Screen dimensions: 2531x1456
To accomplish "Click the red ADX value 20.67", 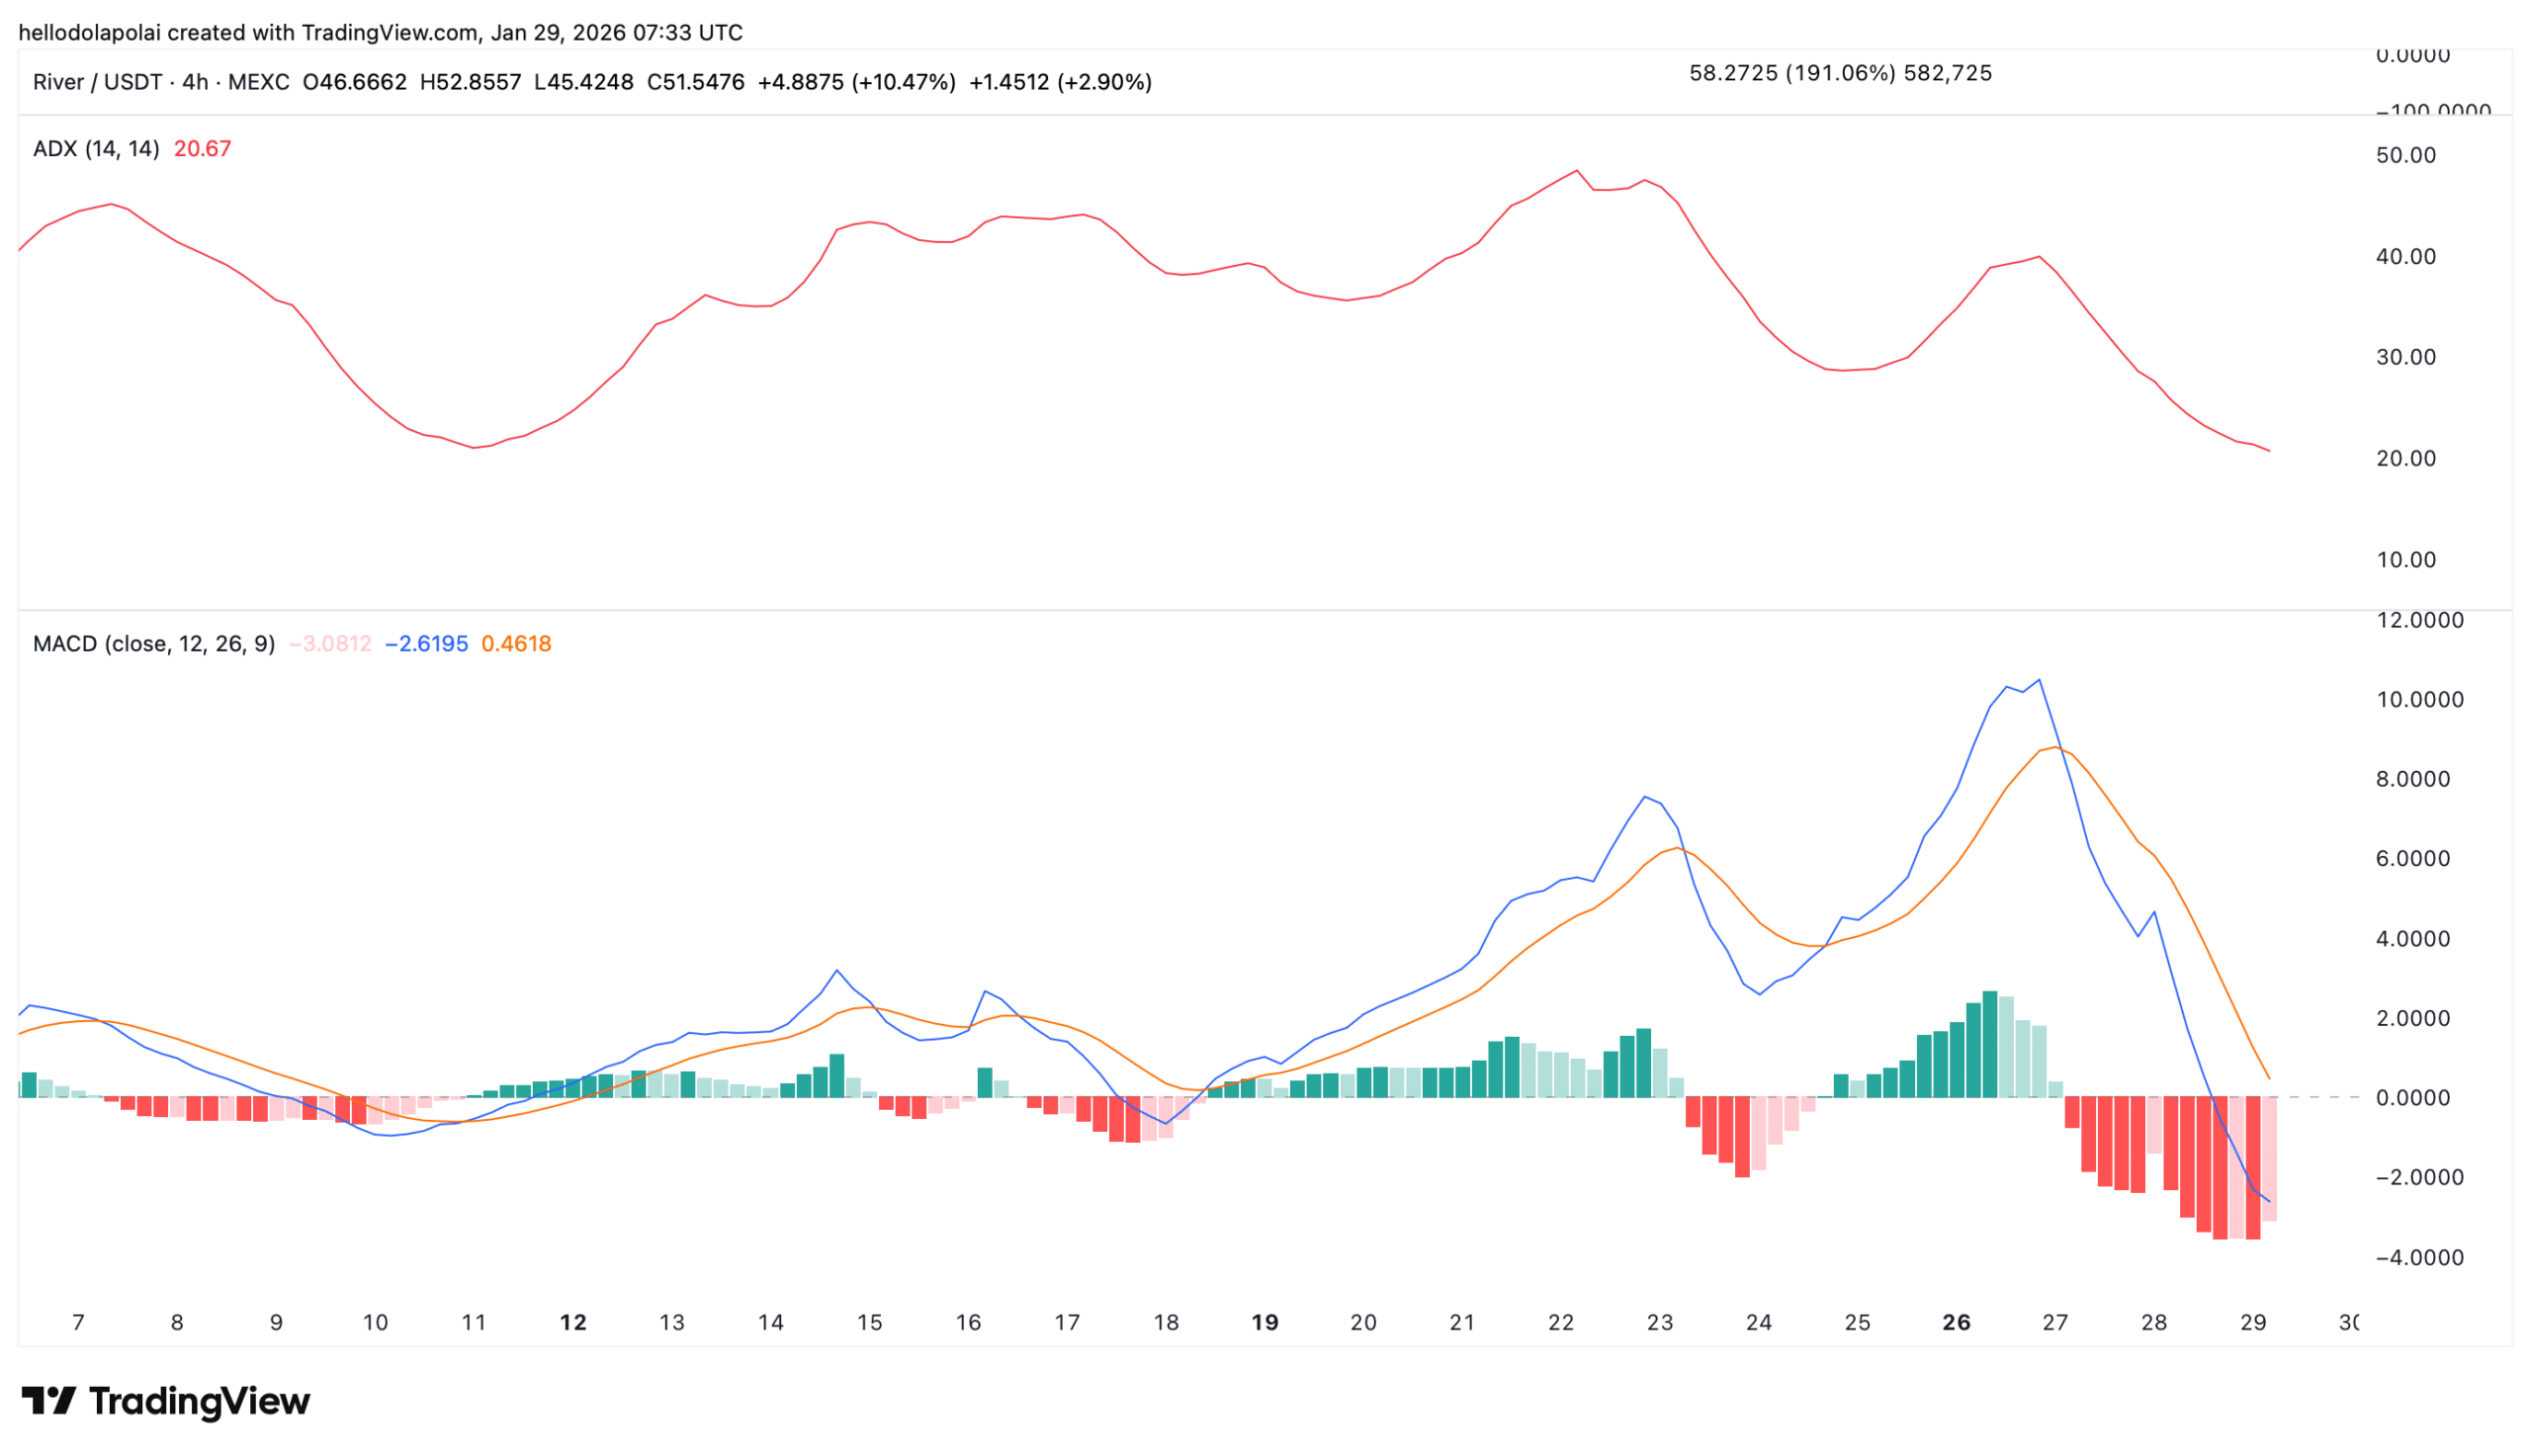I will [x=202, y=149].
